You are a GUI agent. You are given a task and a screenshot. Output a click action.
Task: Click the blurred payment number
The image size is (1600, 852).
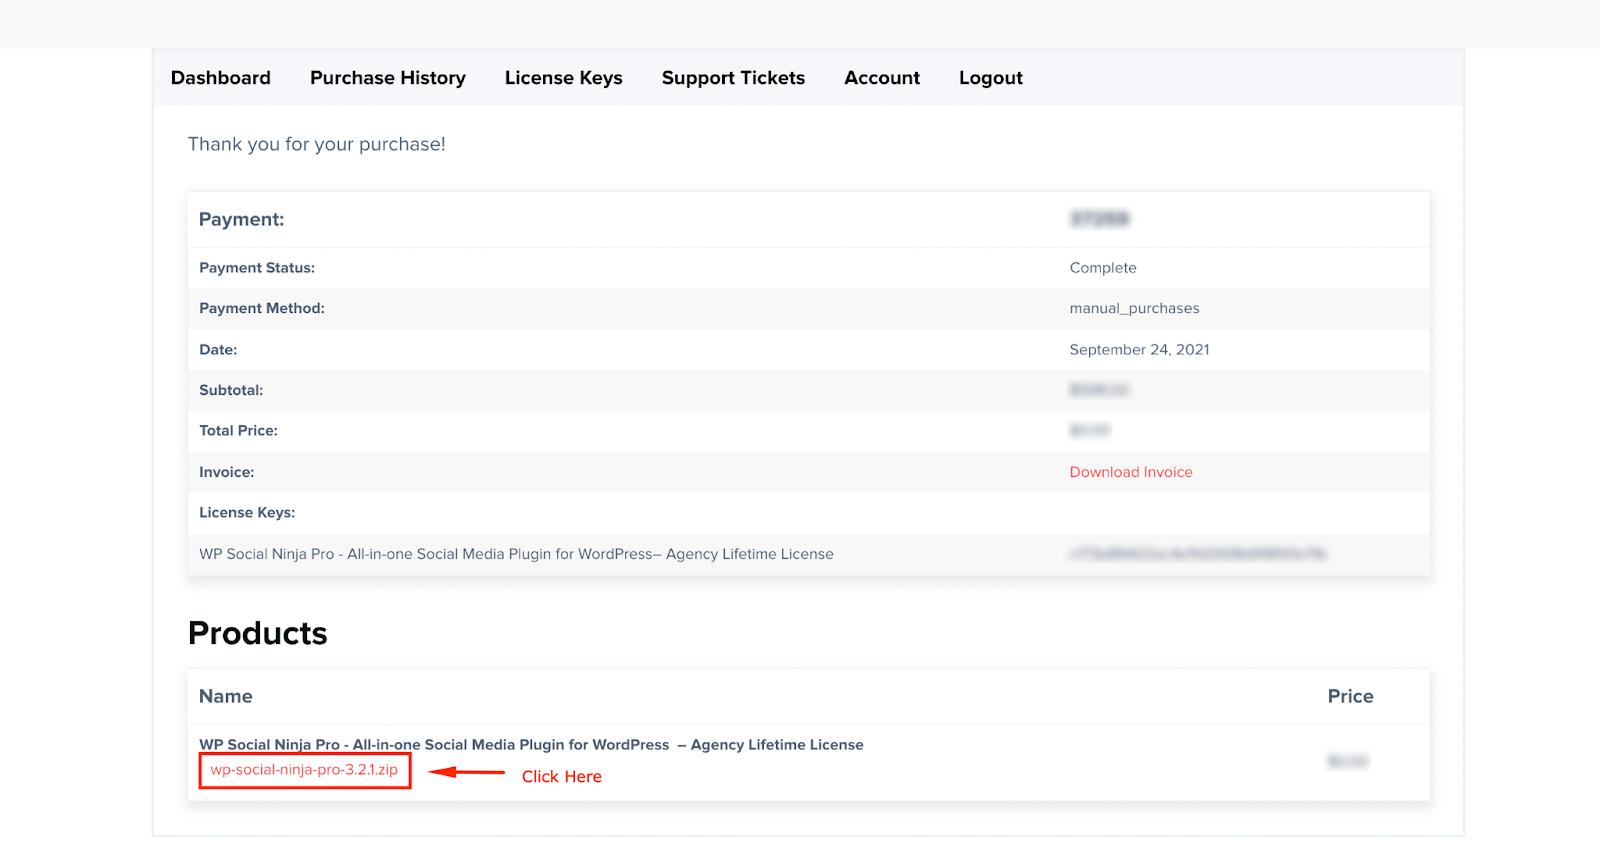(x=1099, y=219)
